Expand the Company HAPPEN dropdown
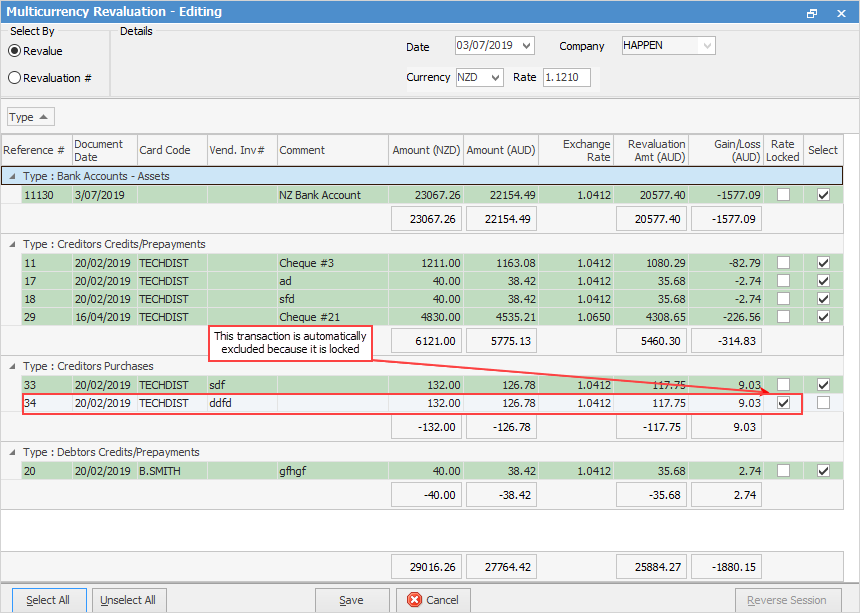 [x=707, y=46]
